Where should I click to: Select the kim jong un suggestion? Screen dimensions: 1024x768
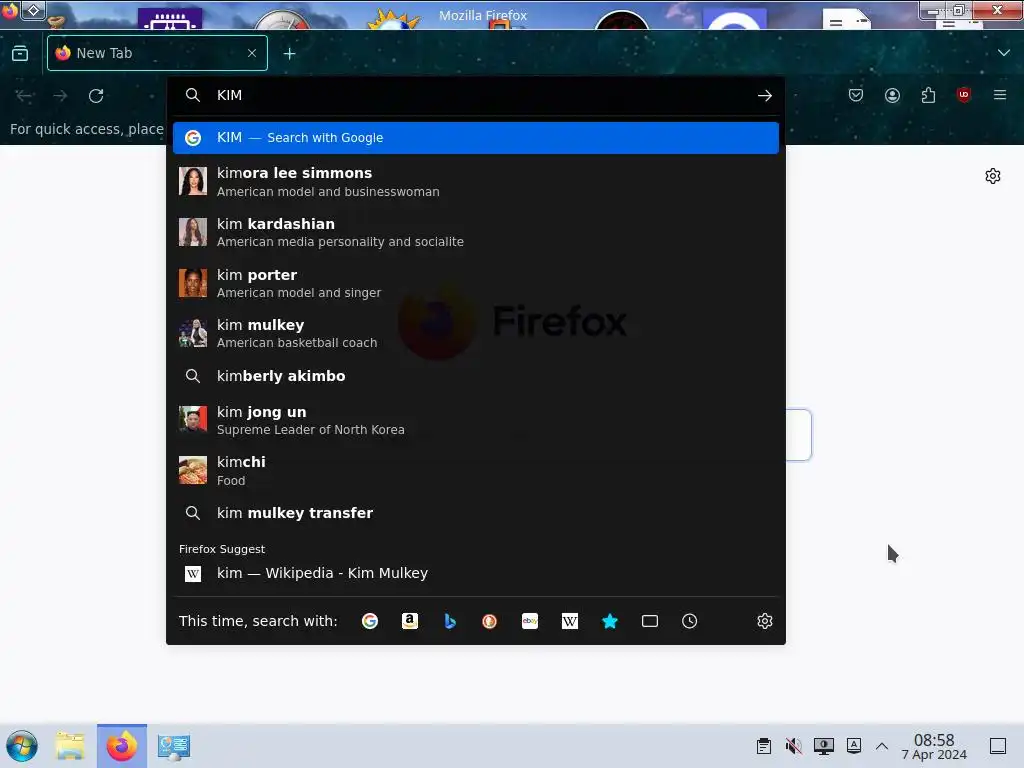pyautogui.click(x=476, y=420)
